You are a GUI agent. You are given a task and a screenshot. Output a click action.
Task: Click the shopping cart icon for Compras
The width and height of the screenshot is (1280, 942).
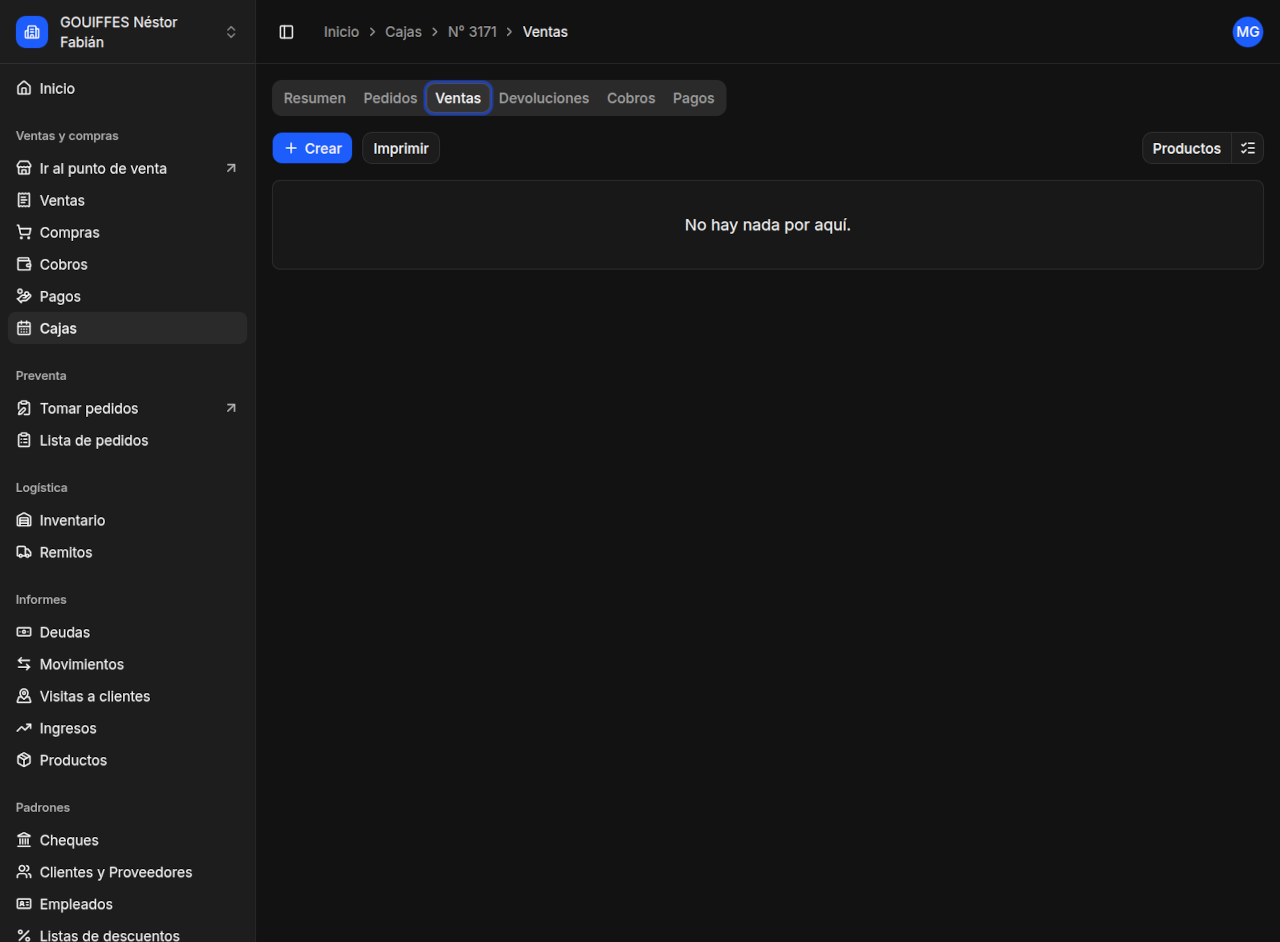[x=24, y=232]
